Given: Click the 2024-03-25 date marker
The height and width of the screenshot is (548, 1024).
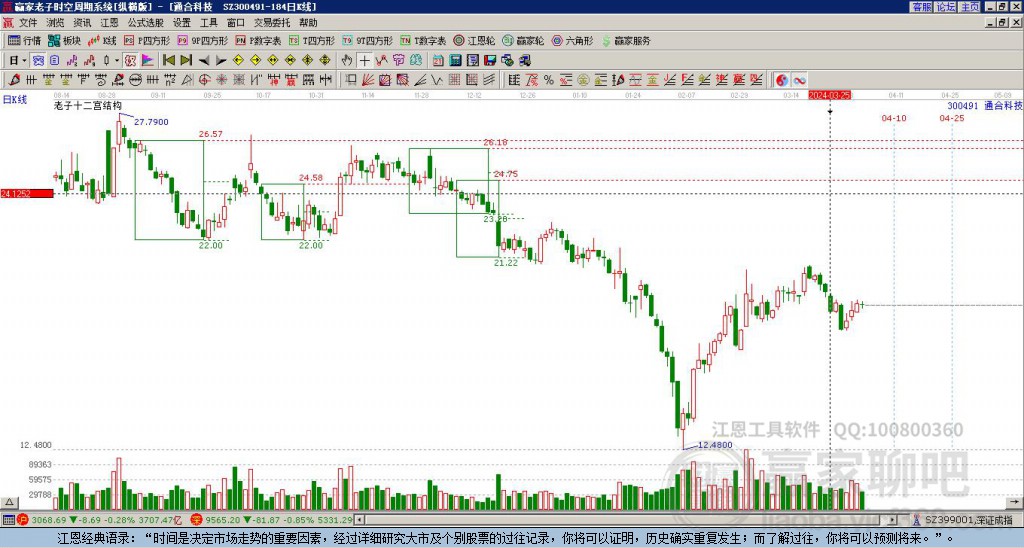Looking at the screenshot, I should tap(830, 95).
